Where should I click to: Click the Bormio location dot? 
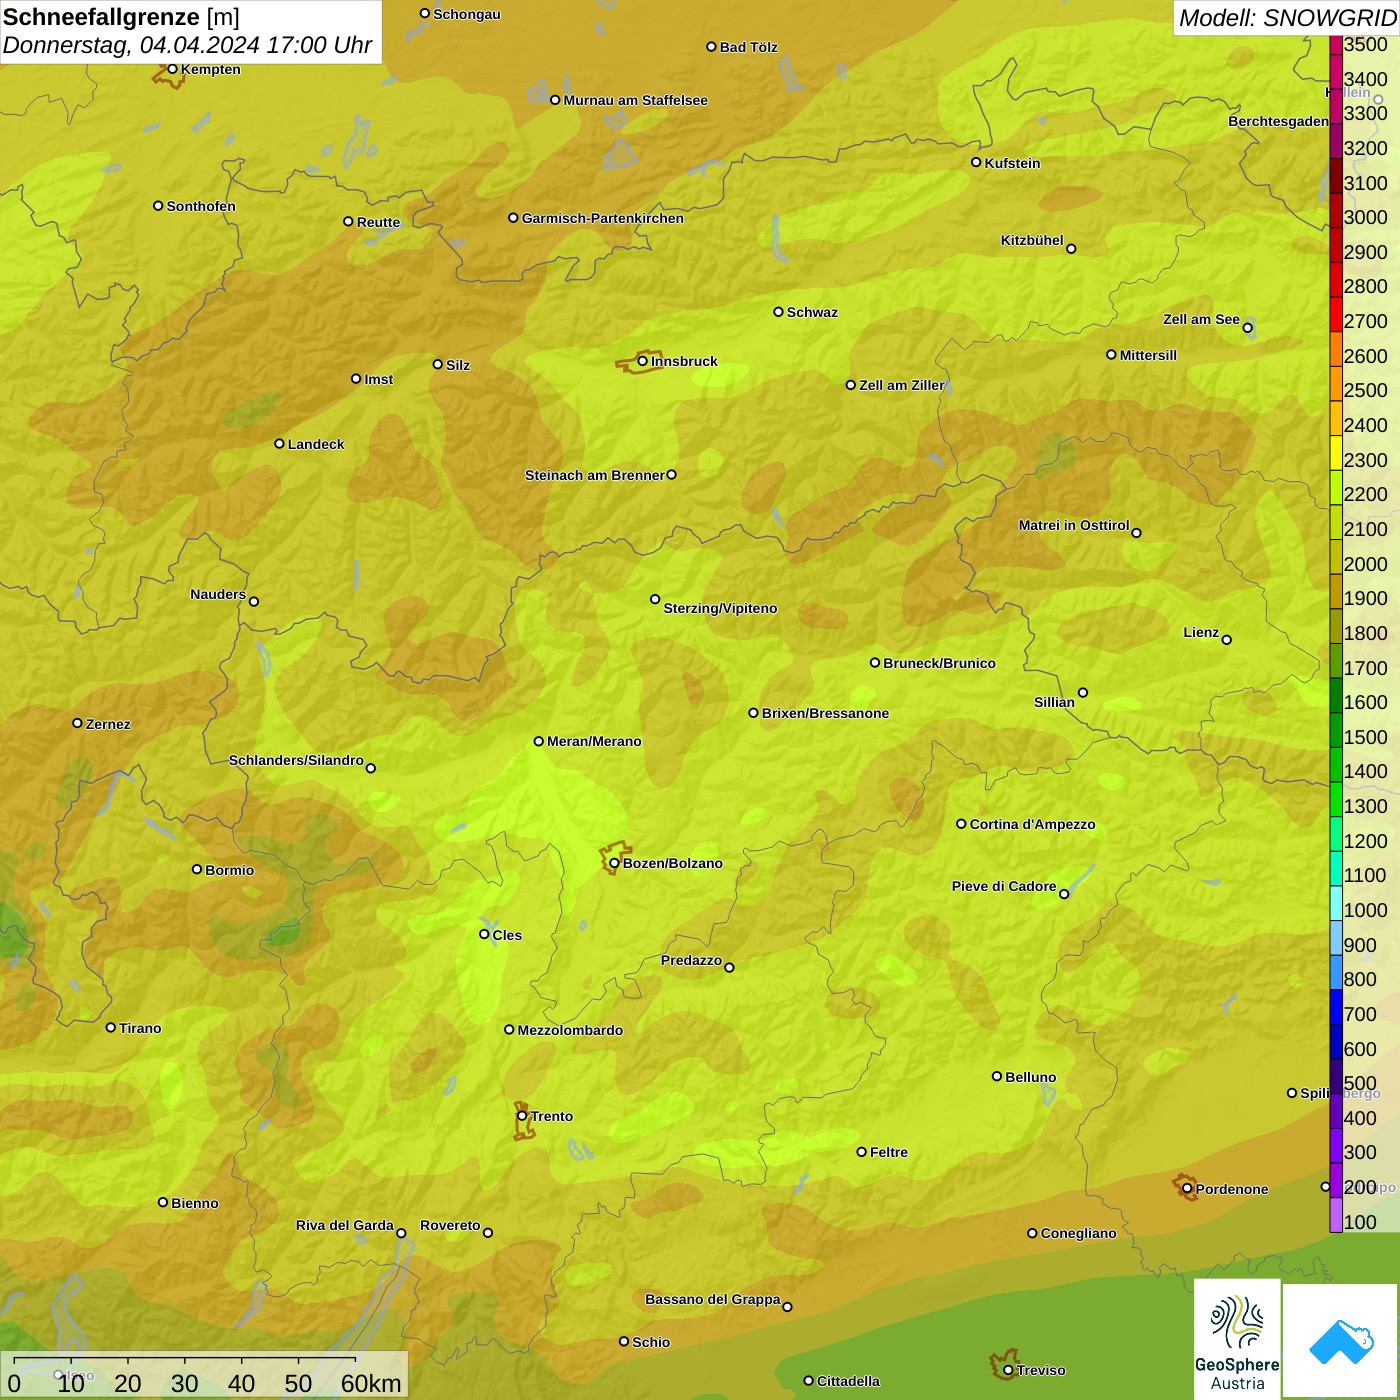(x=197, y=869)
